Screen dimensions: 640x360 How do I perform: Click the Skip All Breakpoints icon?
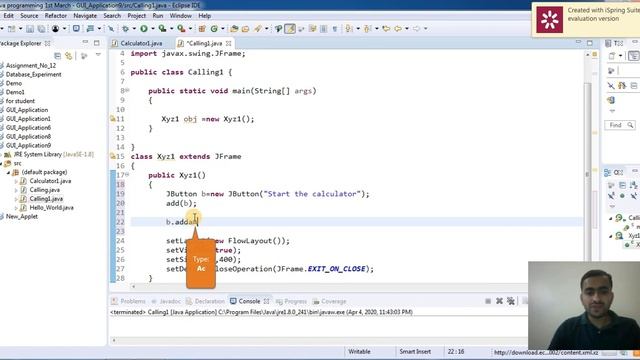111,29
